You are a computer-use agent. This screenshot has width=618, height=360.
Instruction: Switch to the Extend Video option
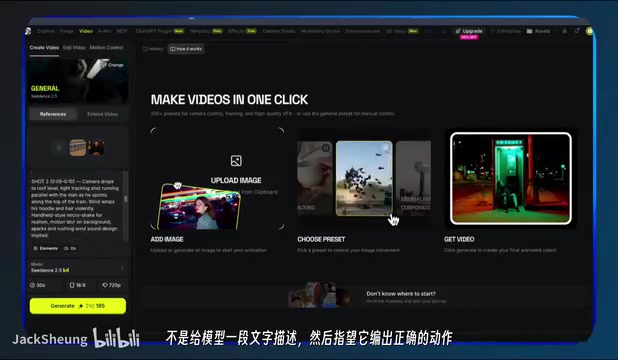click(x=102, y=114)
